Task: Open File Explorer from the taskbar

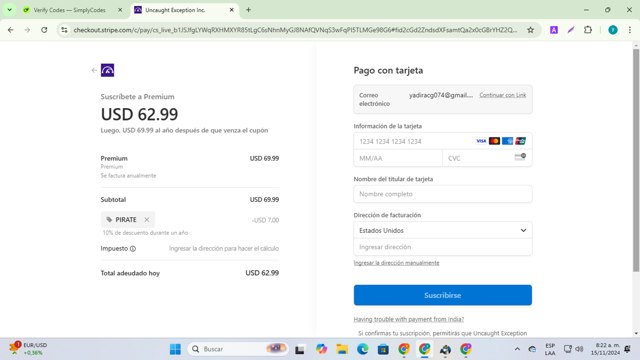Action: click(x=342, y=349)
